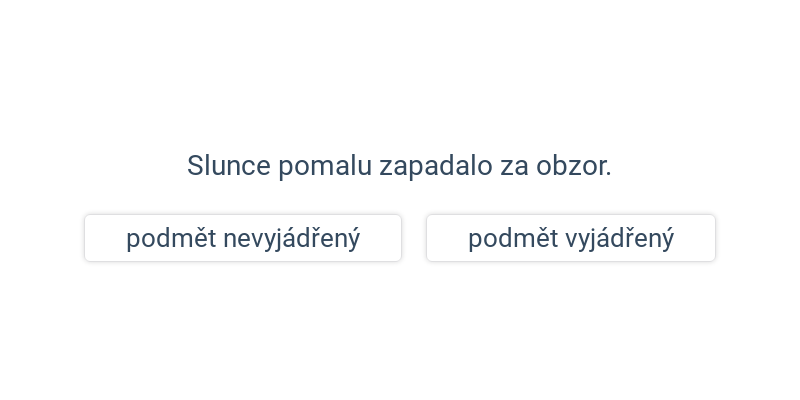Choose the expressed subject answer option

(571, 238)
